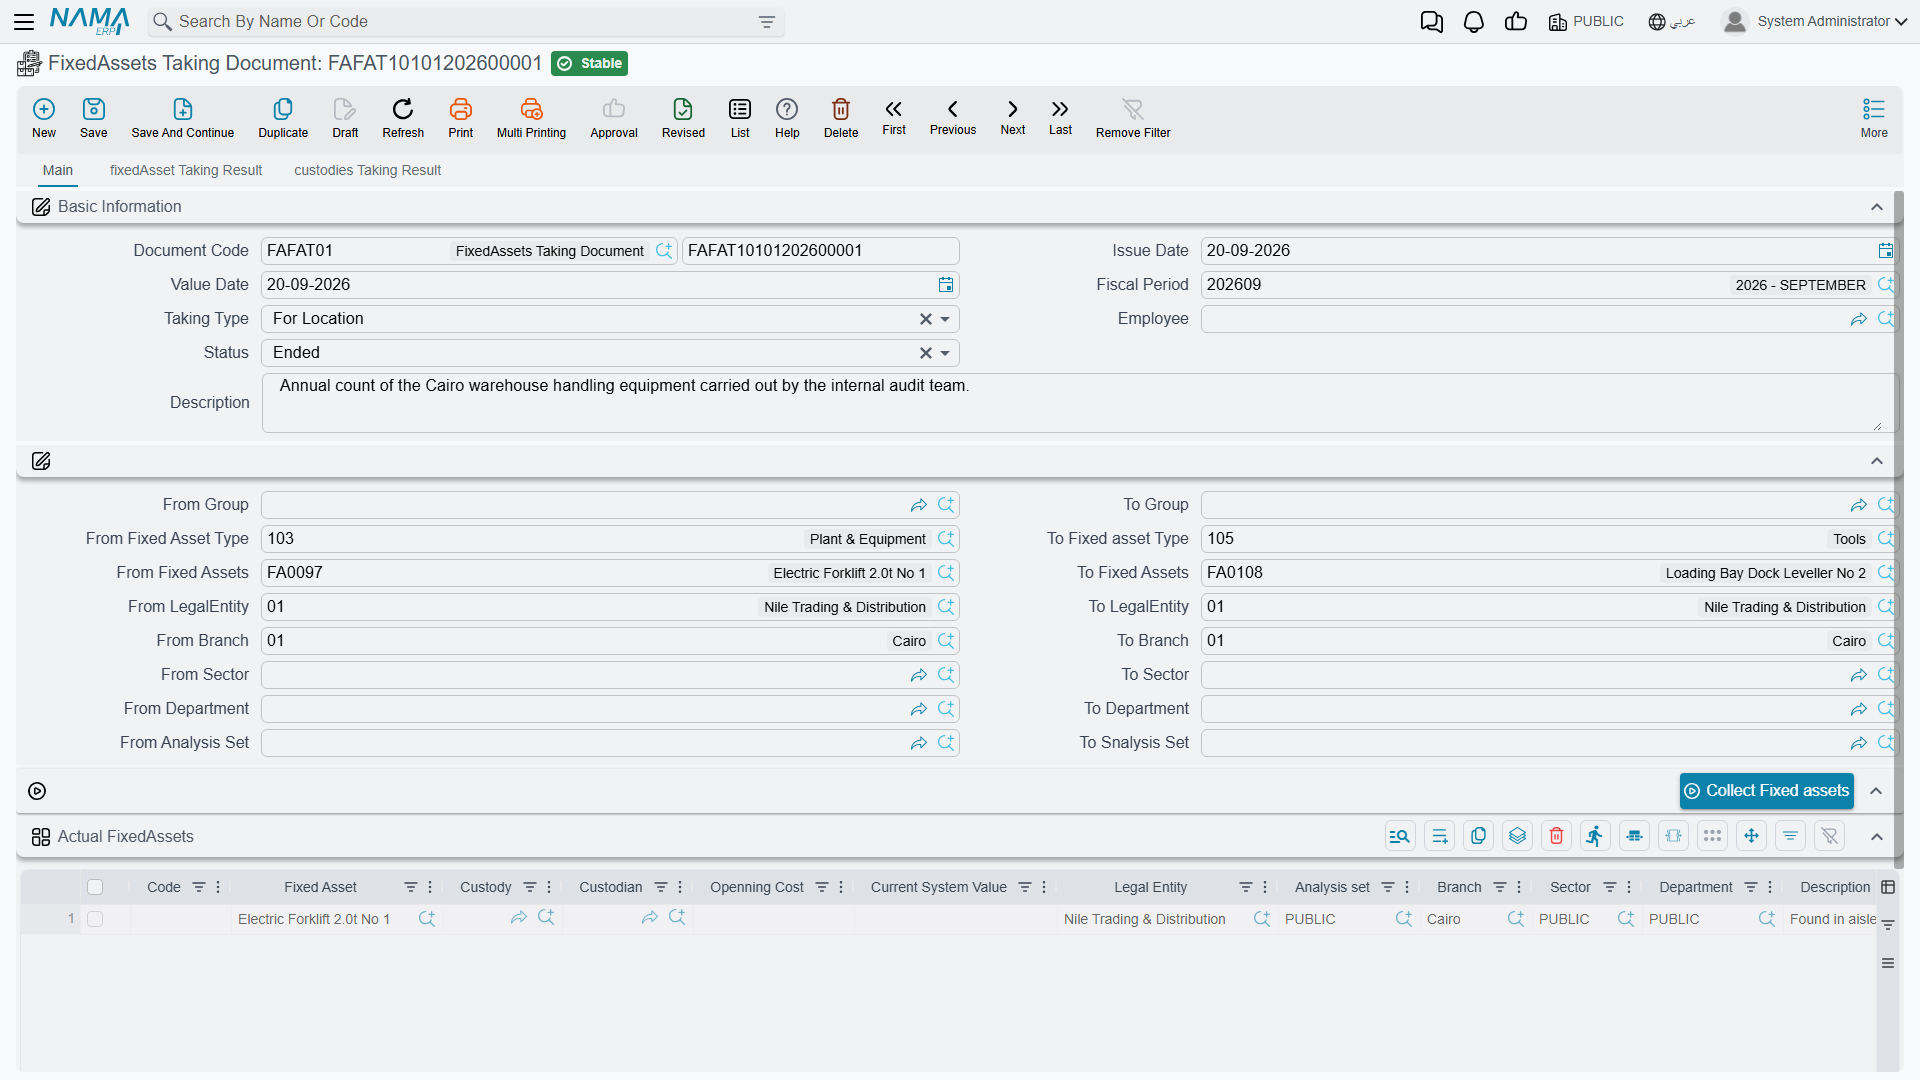Switch to fixedAsset Taking Result tab
The width and height of the screenshot is (1920, 1080).
pyautogui.click(x=186, y=171)
